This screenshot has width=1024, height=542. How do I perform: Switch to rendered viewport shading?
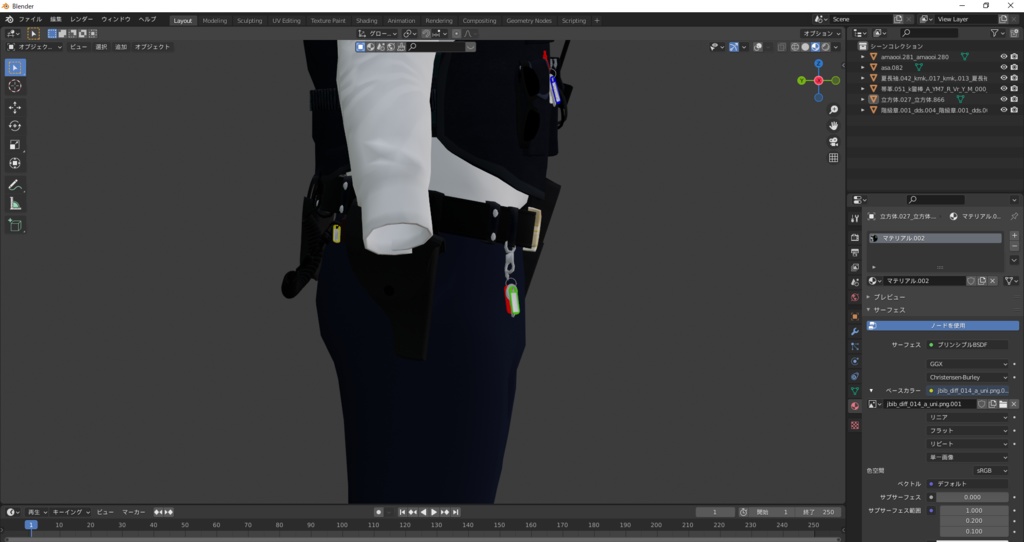pos(825,47)
